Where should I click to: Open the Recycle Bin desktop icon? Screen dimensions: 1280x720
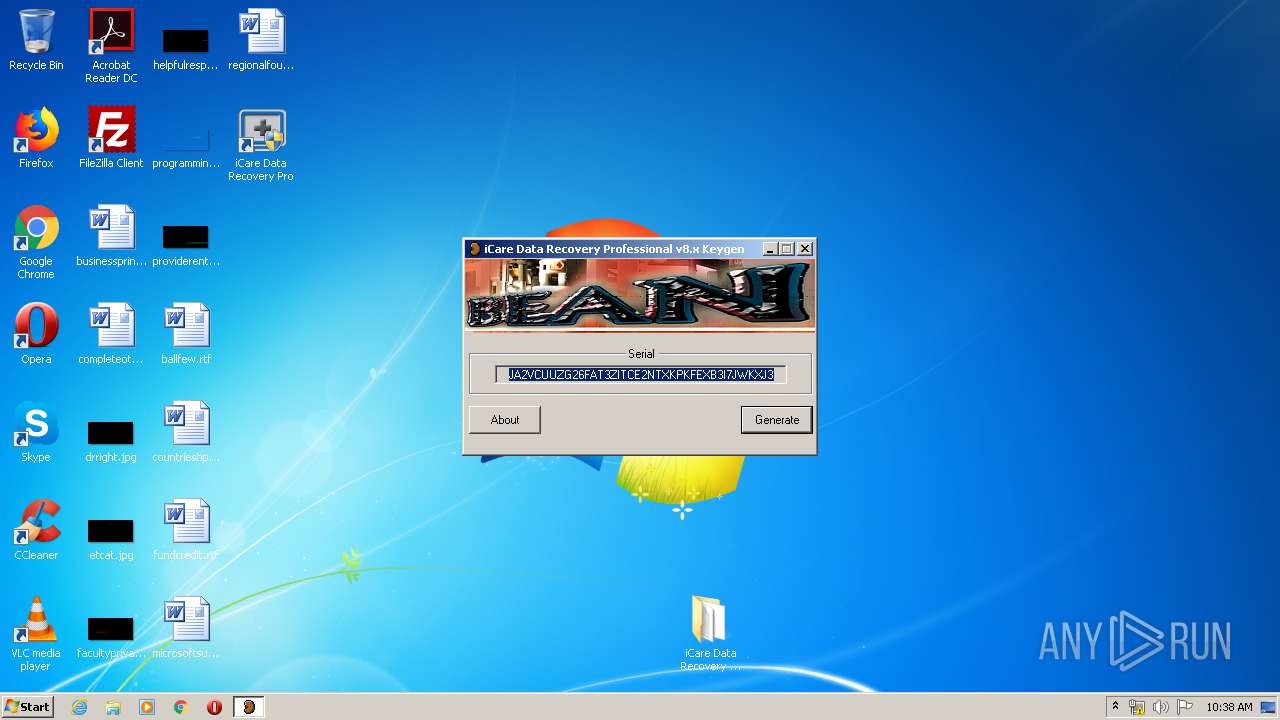36,41
